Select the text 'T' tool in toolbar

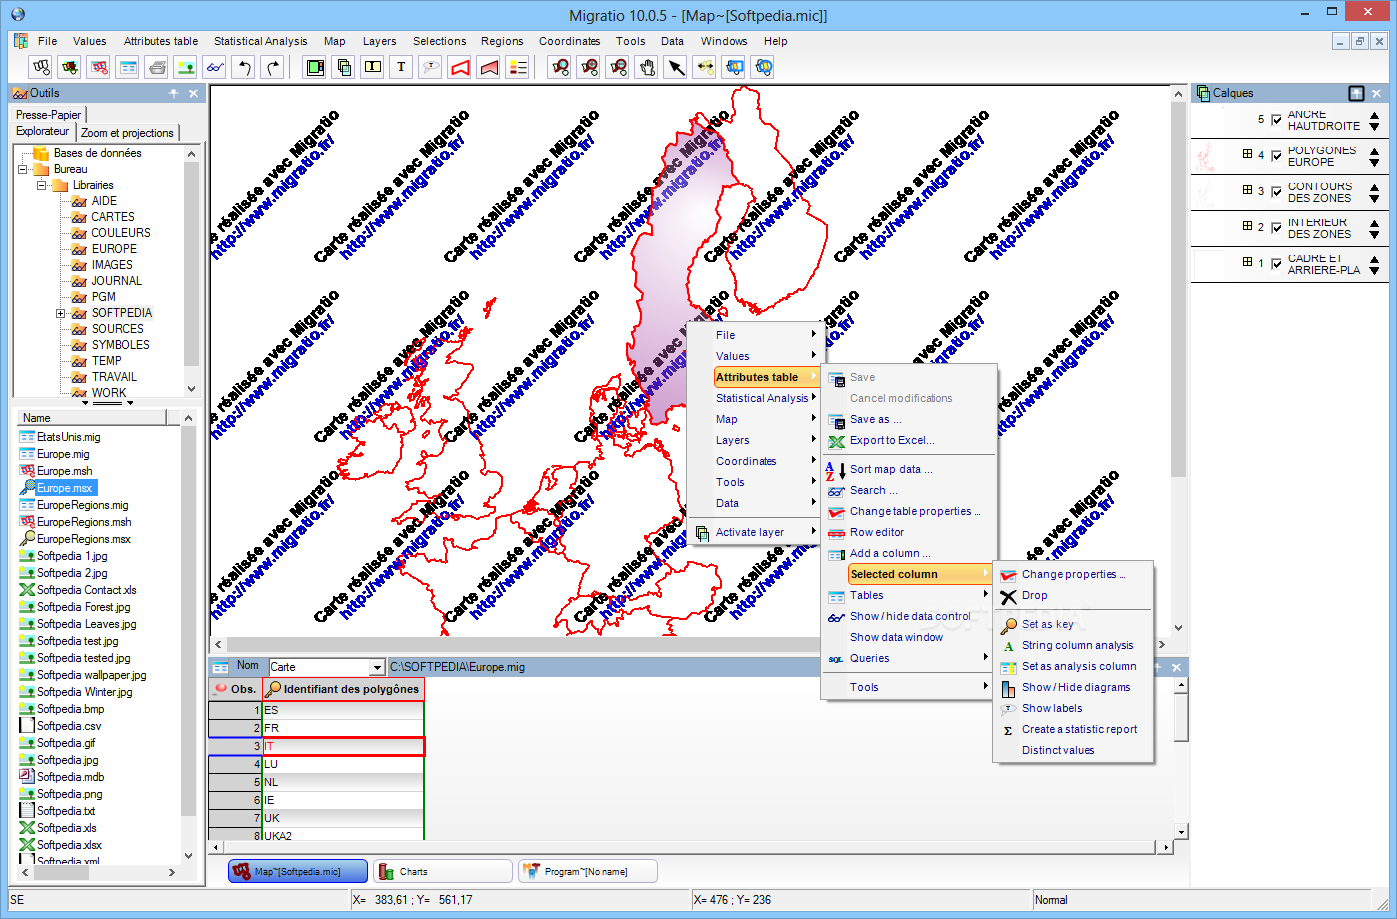(401, 67)
